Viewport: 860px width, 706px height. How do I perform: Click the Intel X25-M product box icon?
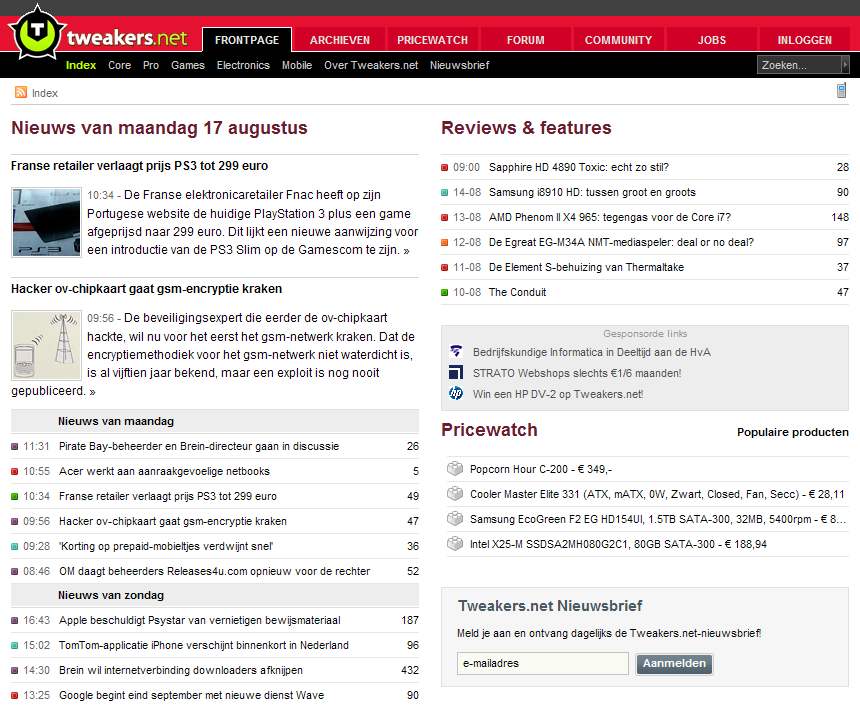coord(455,544)
